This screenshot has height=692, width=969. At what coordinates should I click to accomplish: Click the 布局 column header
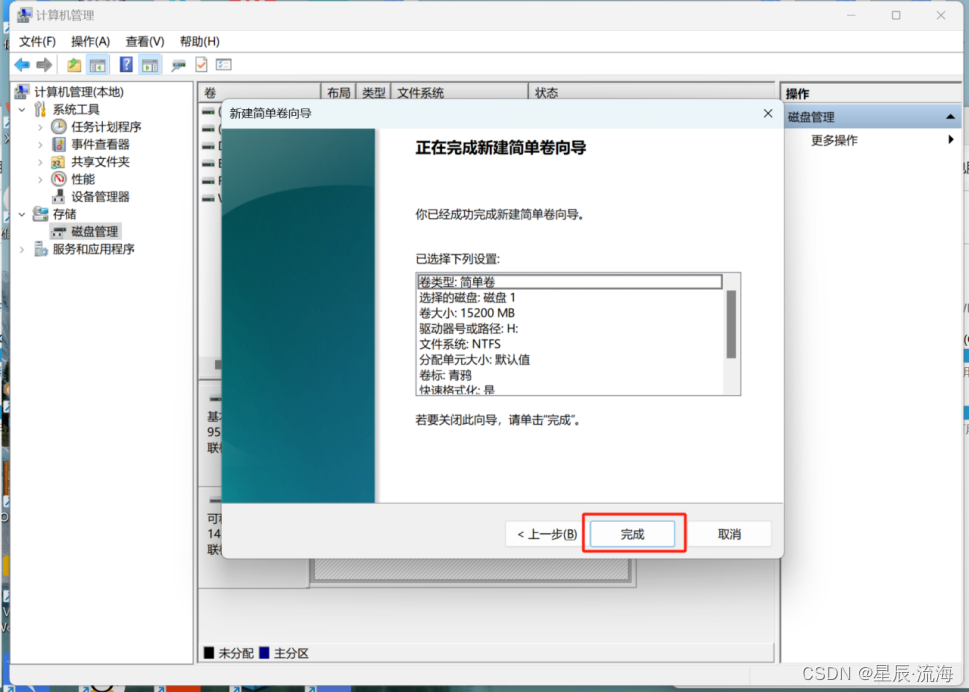(x=339, y=92)
